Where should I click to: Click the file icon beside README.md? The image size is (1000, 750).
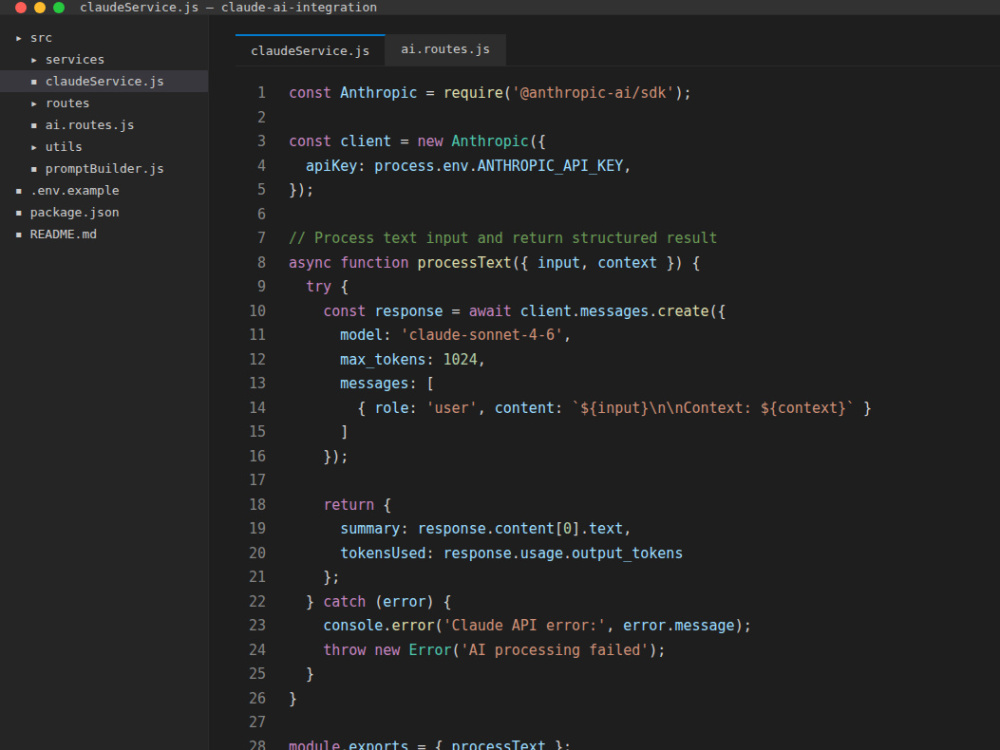(x=18, y=235)
